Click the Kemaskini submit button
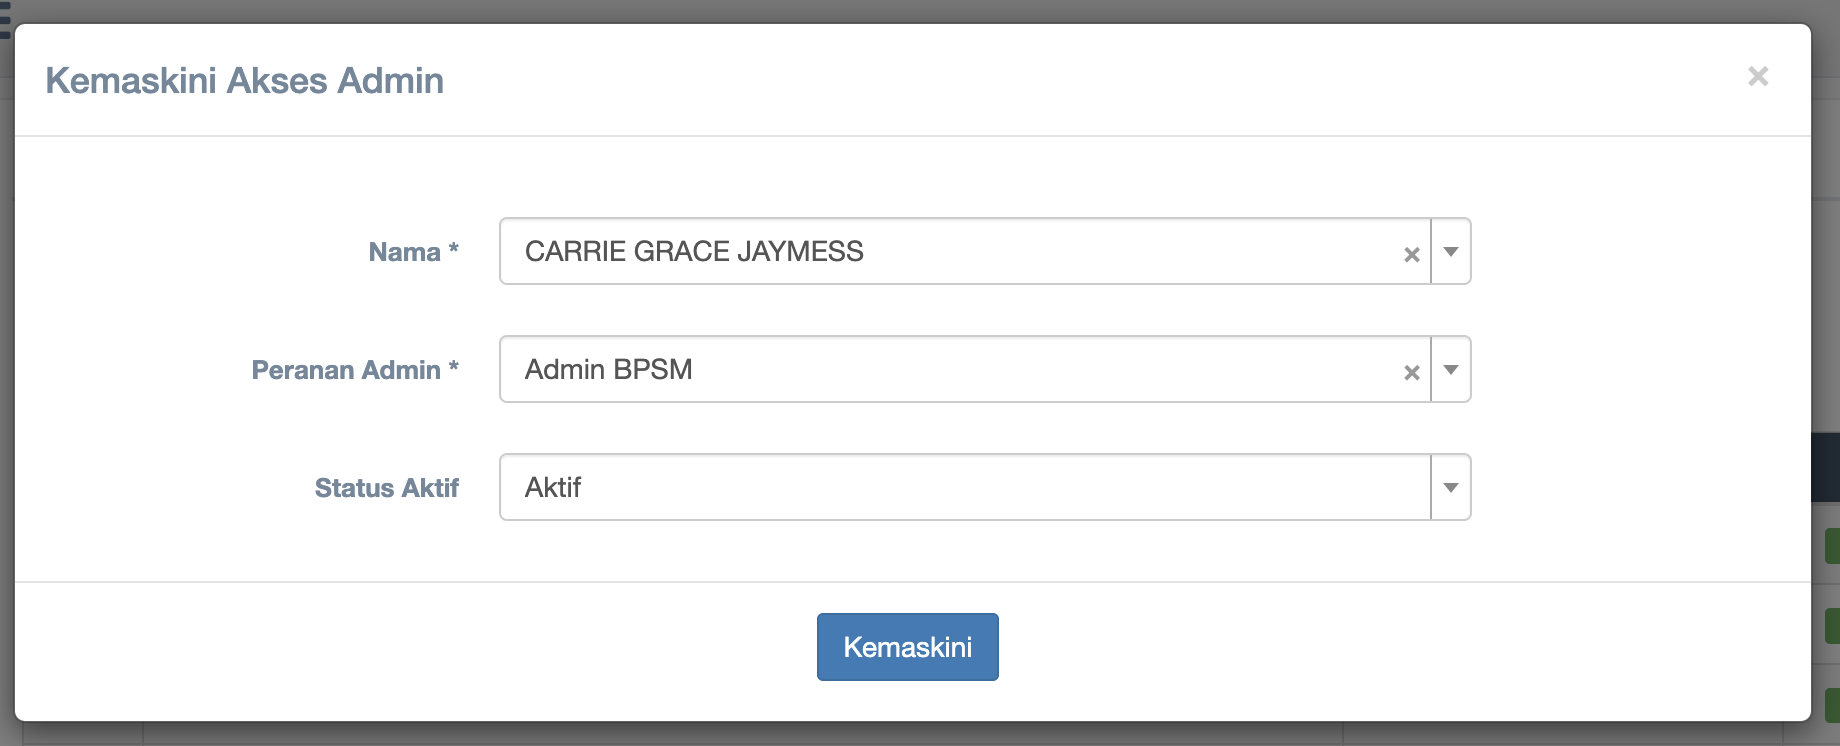 (x=907, y=647)
